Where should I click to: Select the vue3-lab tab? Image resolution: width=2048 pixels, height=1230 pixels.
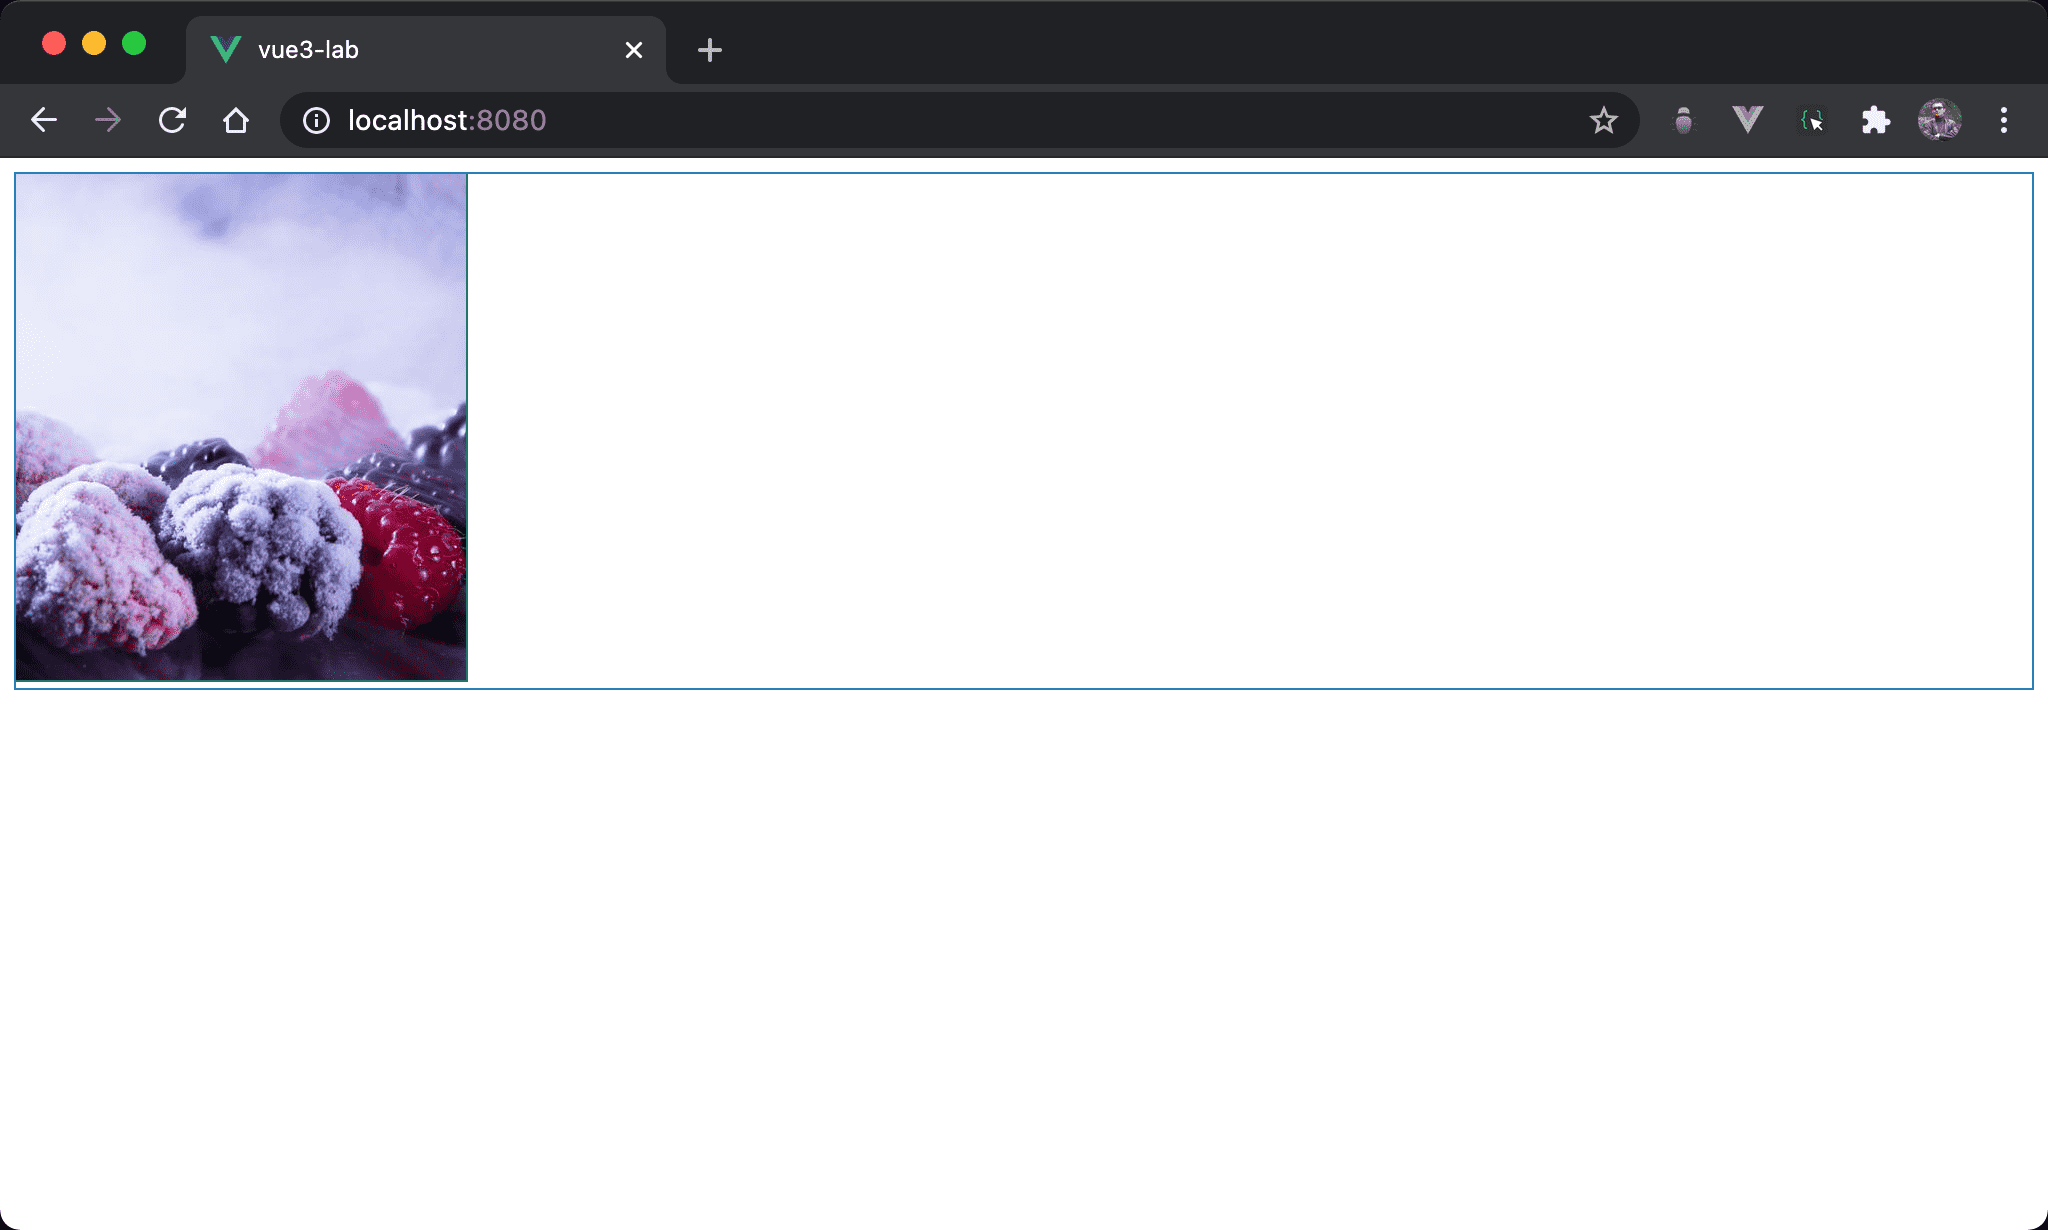400,50
